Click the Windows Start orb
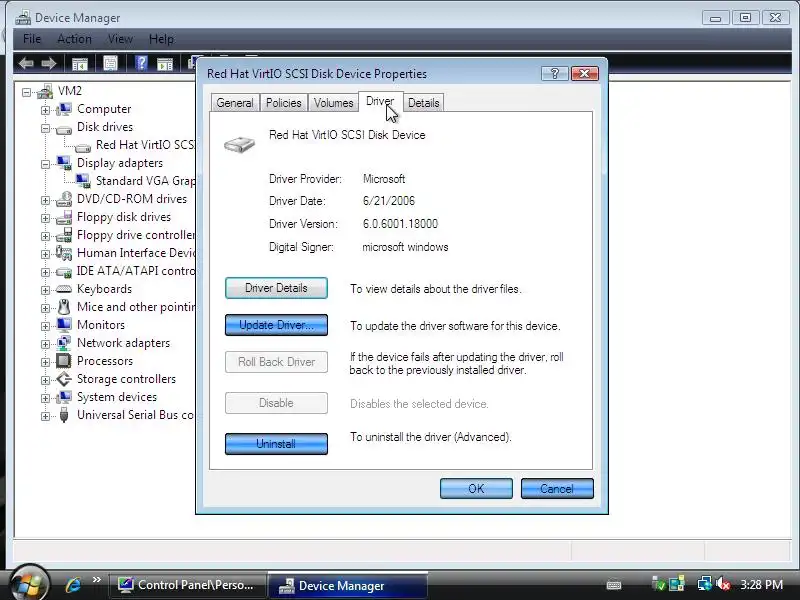 point(29,584)
